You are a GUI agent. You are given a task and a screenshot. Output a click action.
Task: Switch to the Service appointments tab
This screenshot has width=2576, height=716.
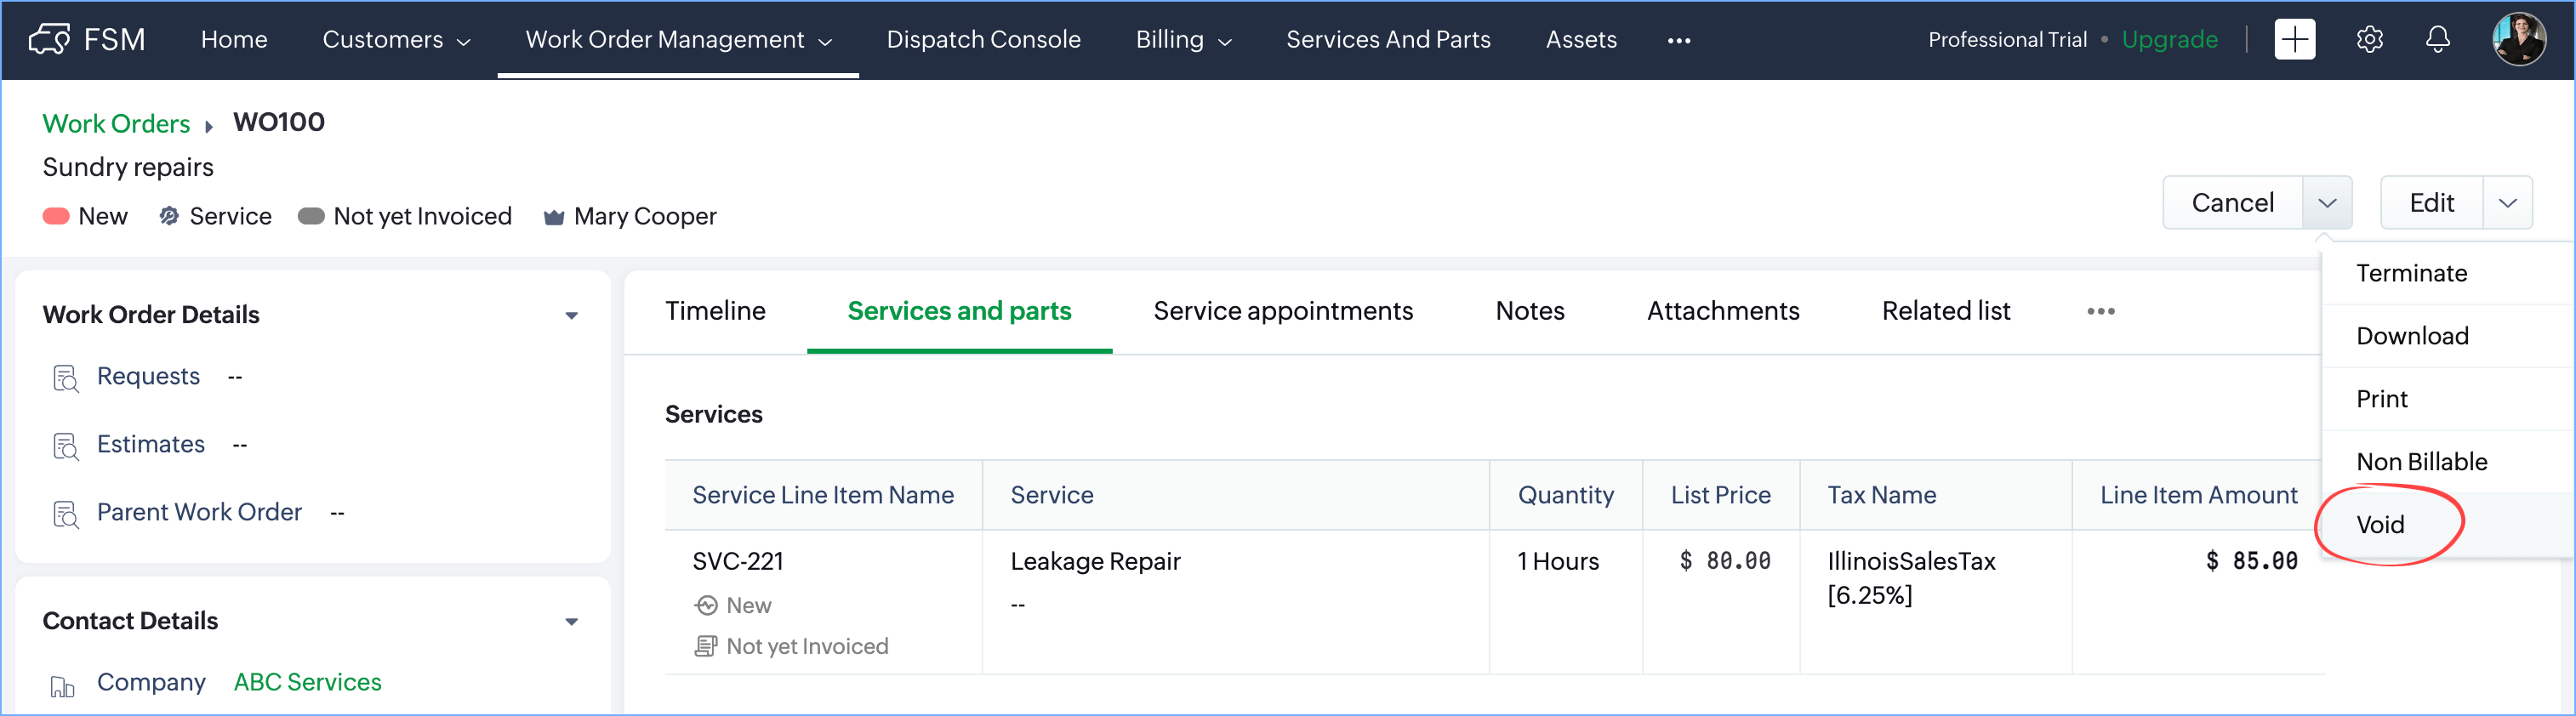pos(1283,311)
